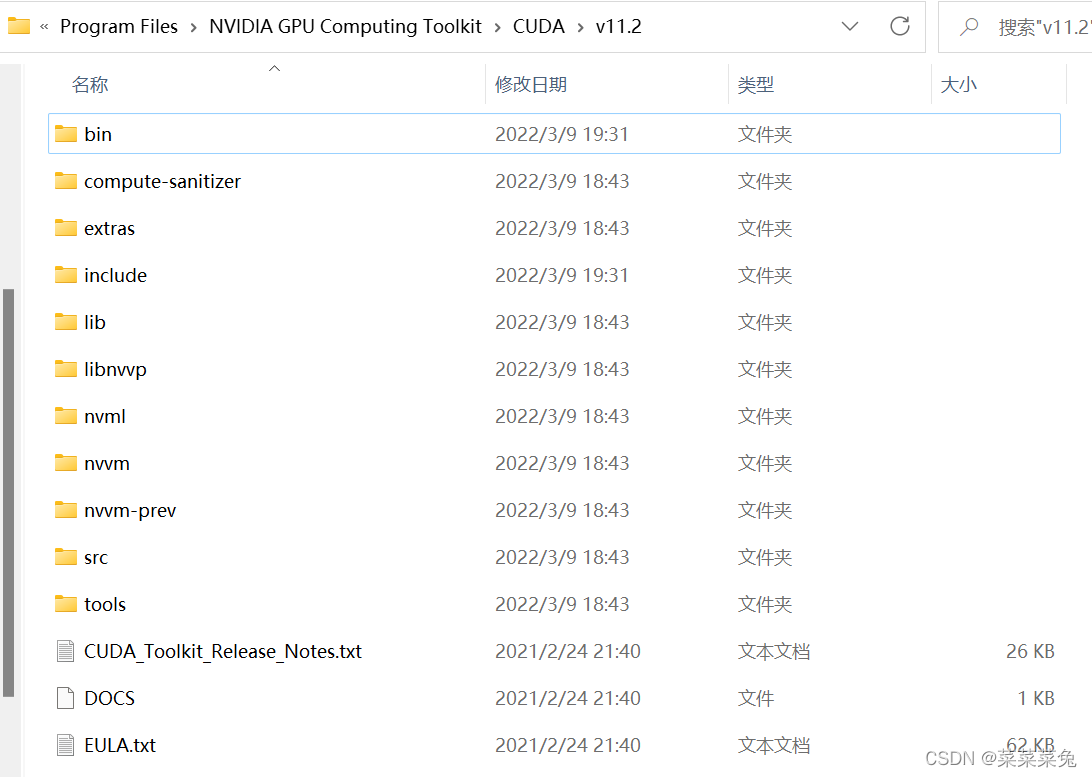
Task: Select the nvvm folder name
Action: 107,463
